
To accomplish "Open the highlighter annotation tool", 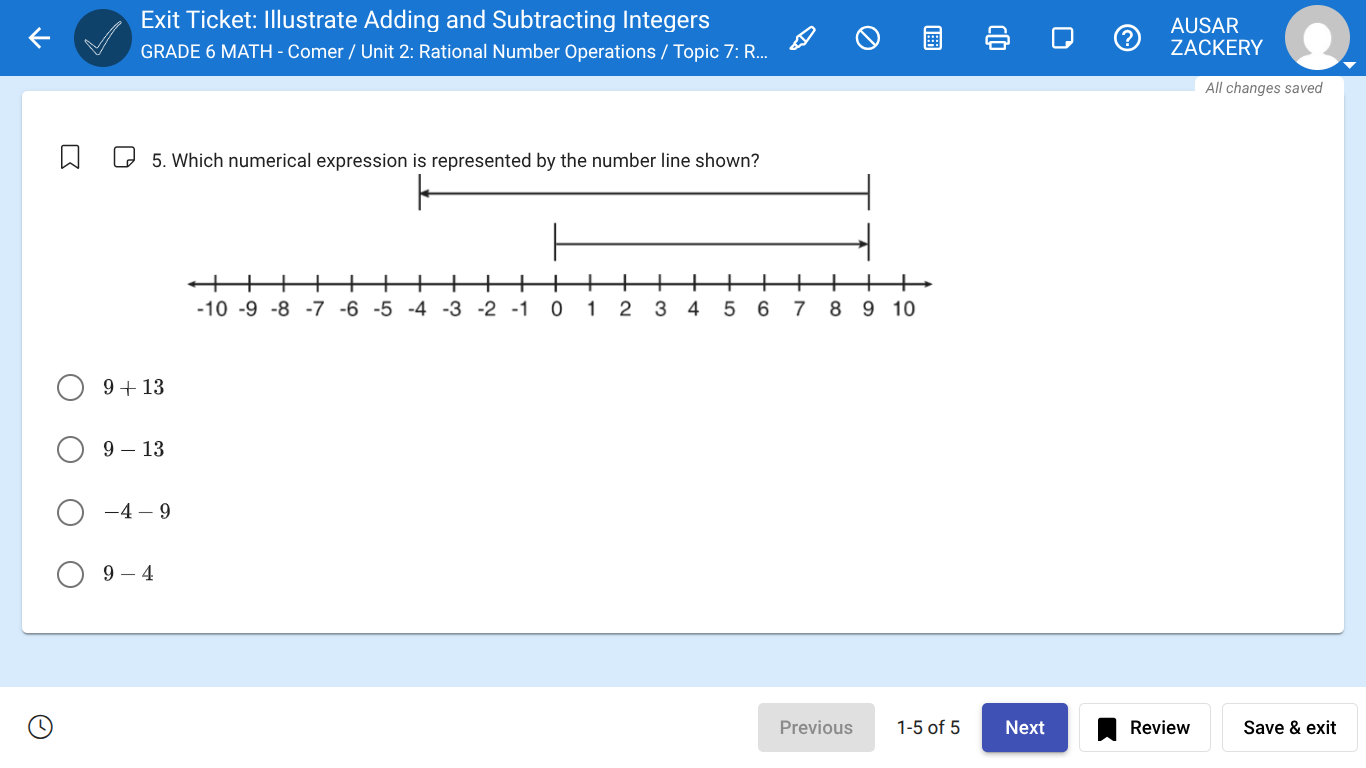I will [x=802, y=37].
